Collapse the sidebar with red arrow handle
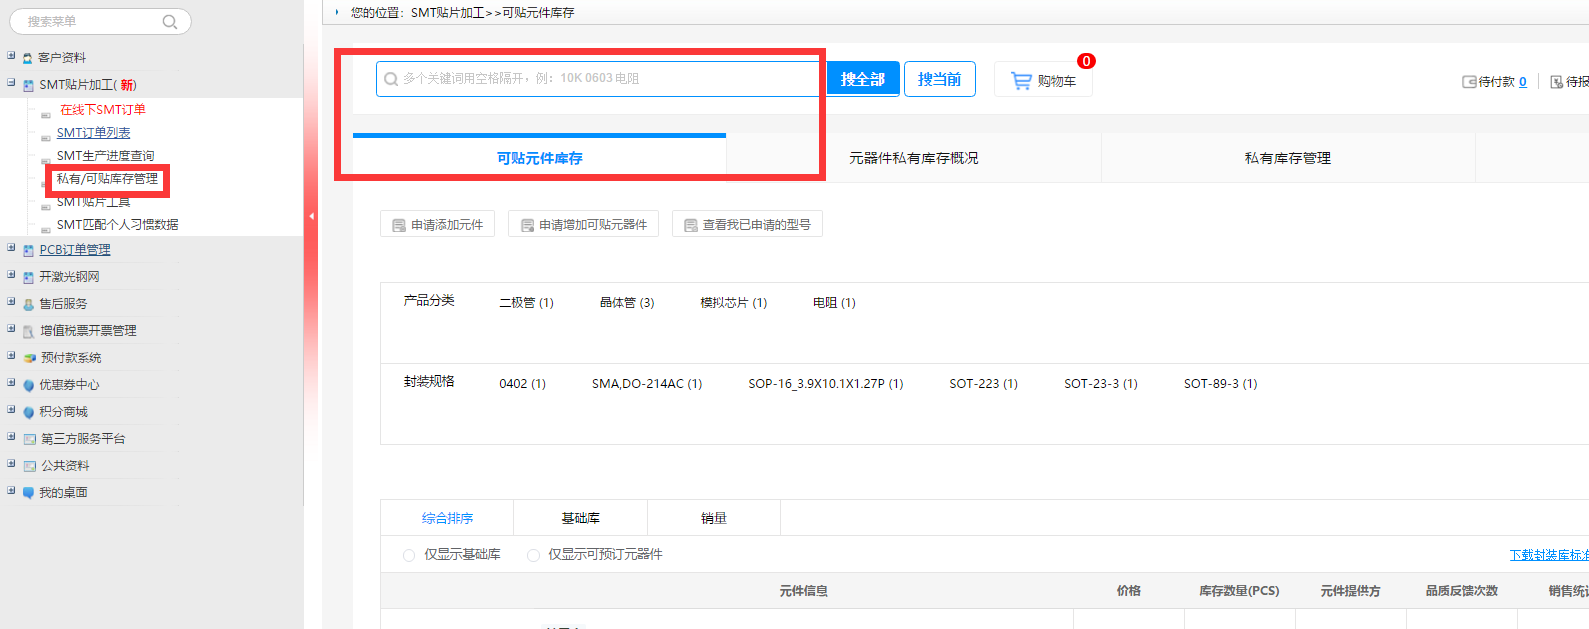The height and width of the screenshot is (629, 1589). [x=311, y=216]
